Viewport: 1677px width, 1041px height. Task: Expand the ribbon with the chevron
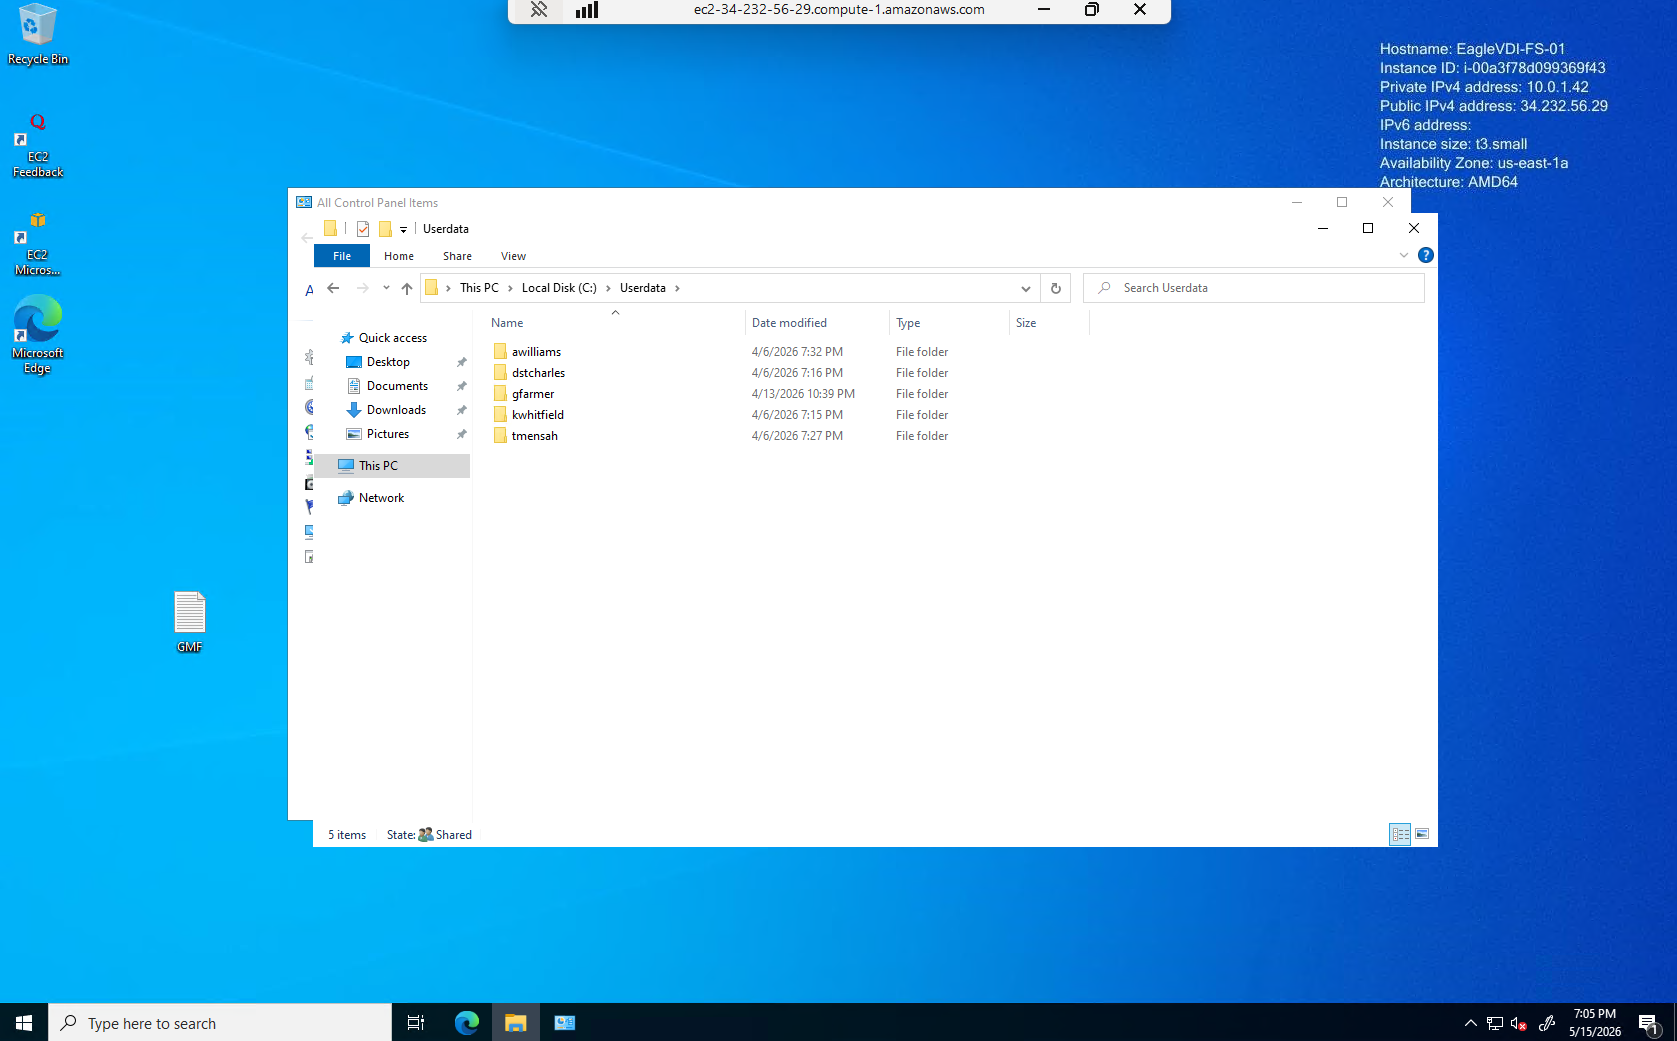pyautogui.click(x=1404, y=255)
